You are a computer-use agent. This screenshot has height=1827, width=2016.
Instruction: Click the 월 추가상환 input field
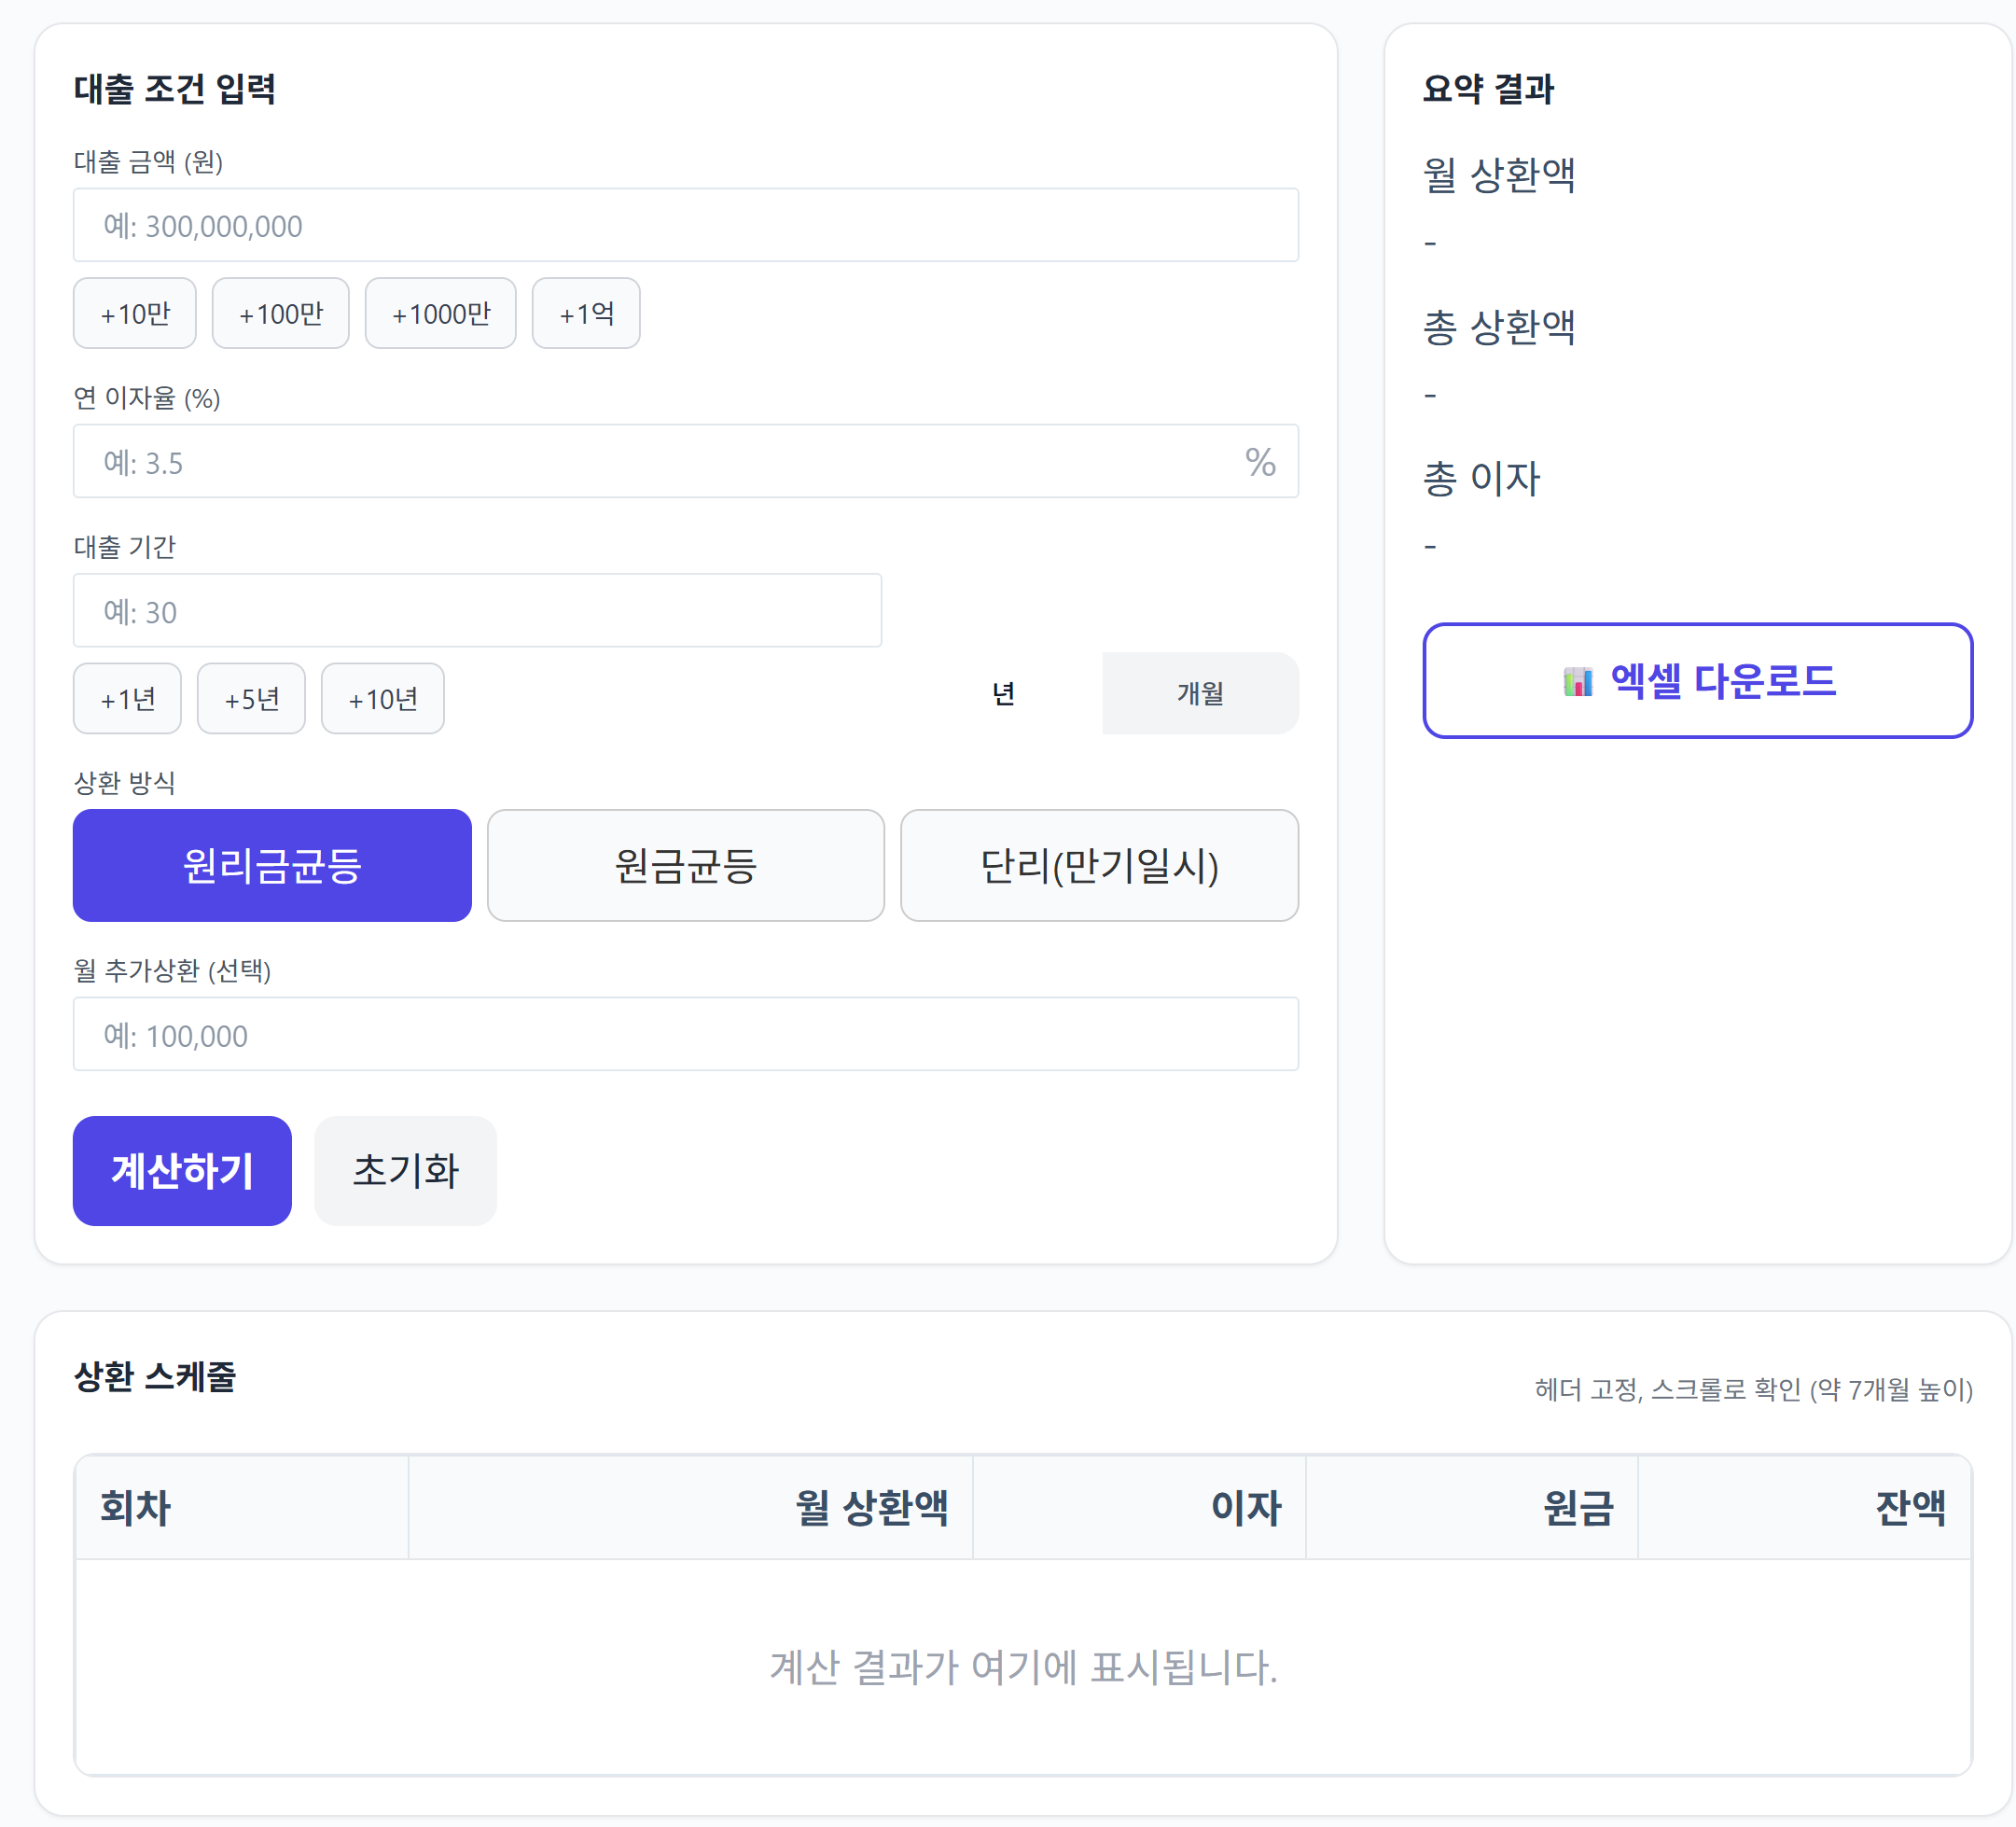click(x=687, y=1034)
